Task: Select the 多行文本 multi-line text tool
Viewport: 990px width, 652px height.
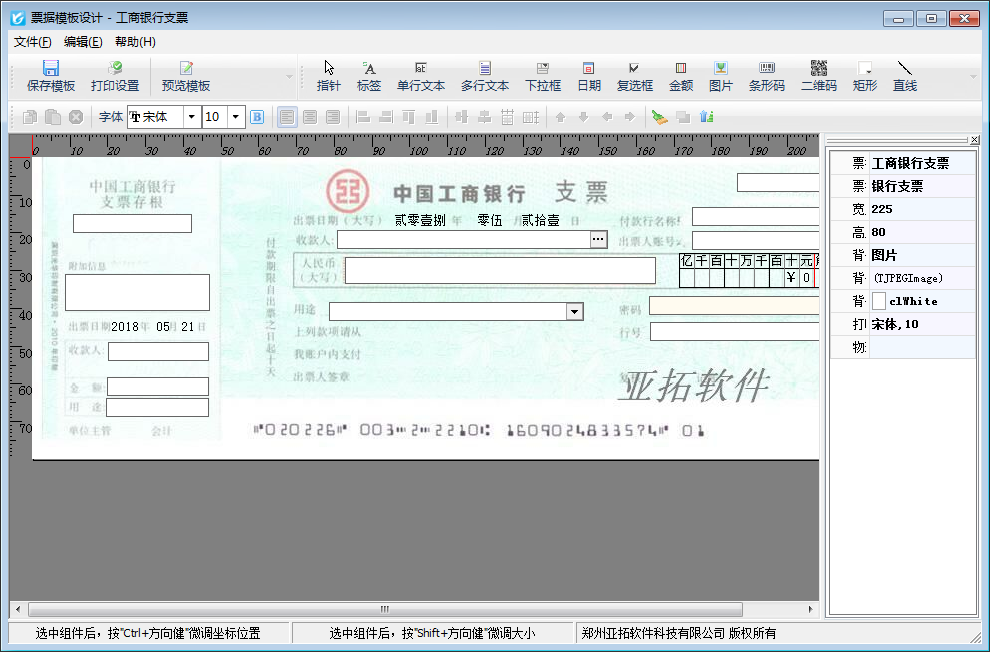Action: (485, 76)
